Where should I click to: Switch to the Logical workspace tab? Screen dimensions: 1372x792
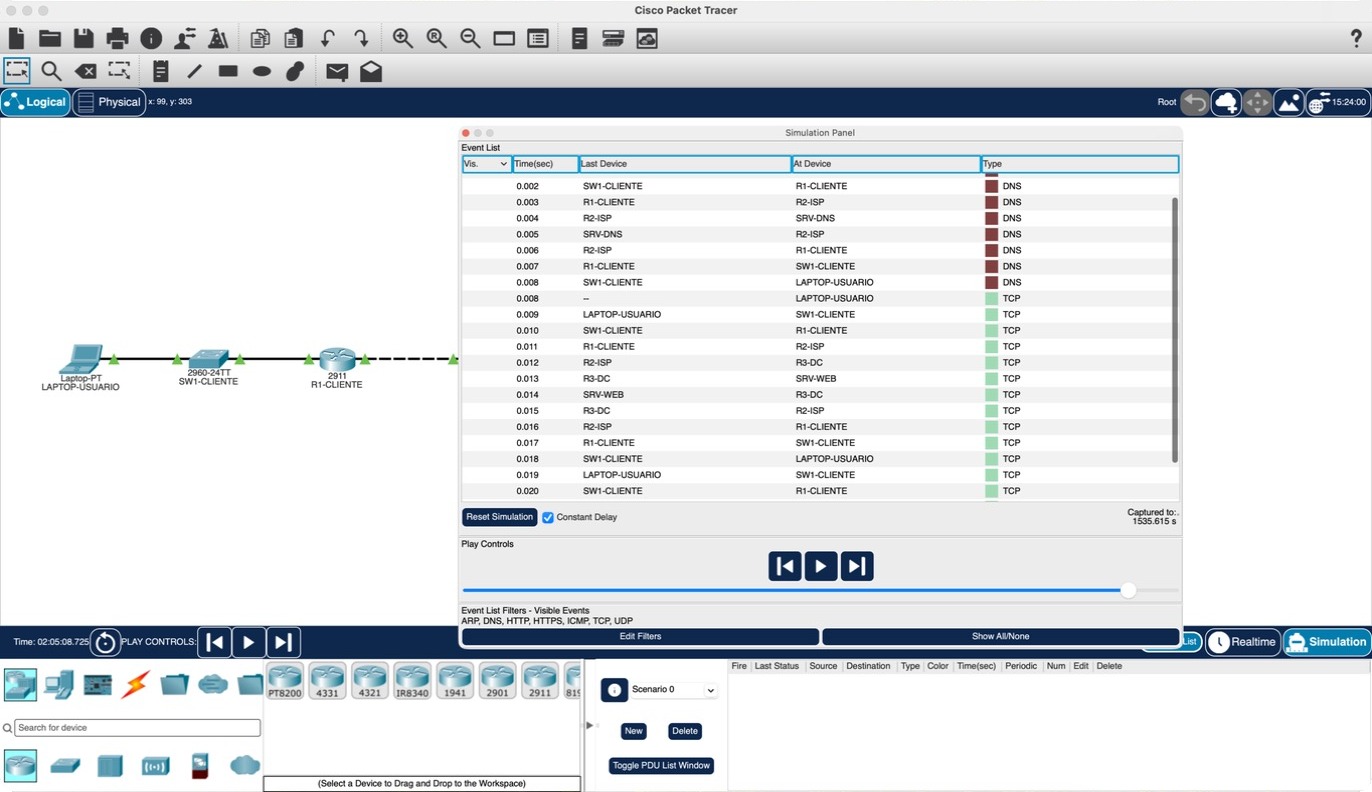(x=36, y=102)
